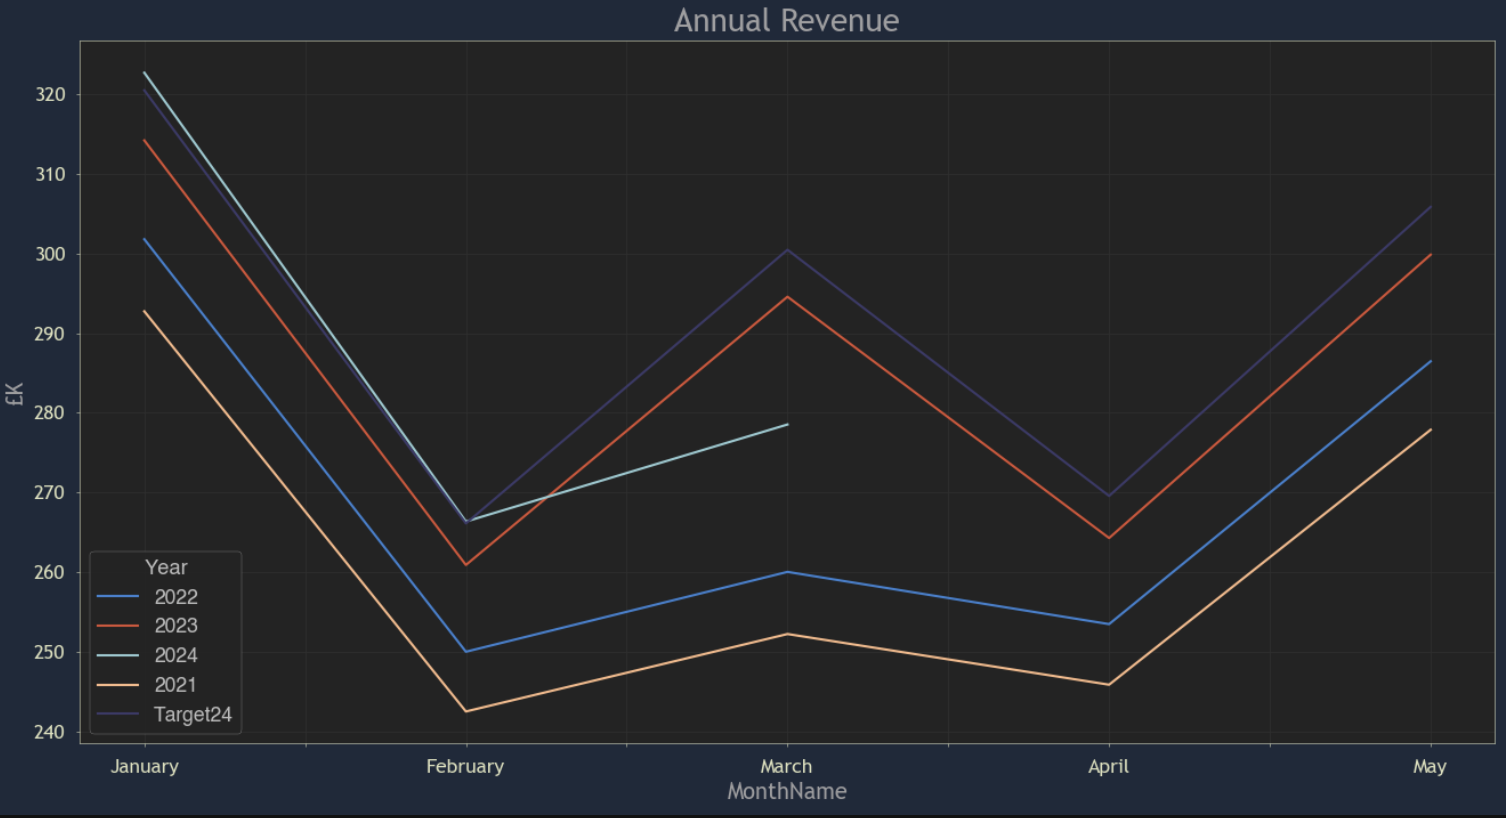This screenshot has width=1506, height=818.
Task: Click the 2024 line endpoint at March
Action: coord(787,425)
